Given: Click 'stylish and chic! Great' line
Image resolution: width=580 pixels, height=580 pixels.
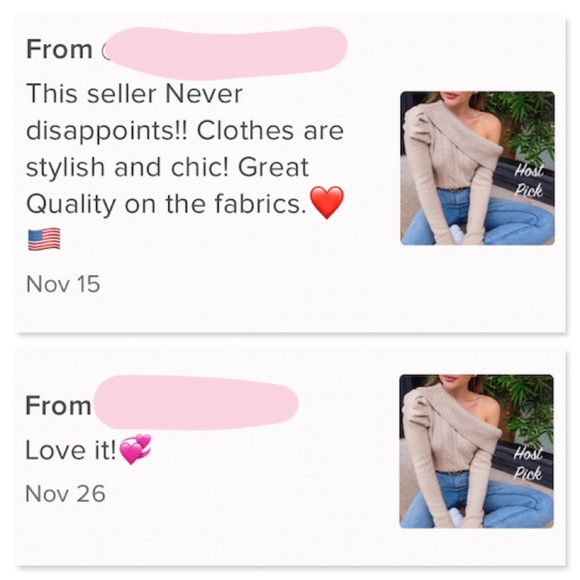Looking at the screenshot, I should (x=168, y=167).
